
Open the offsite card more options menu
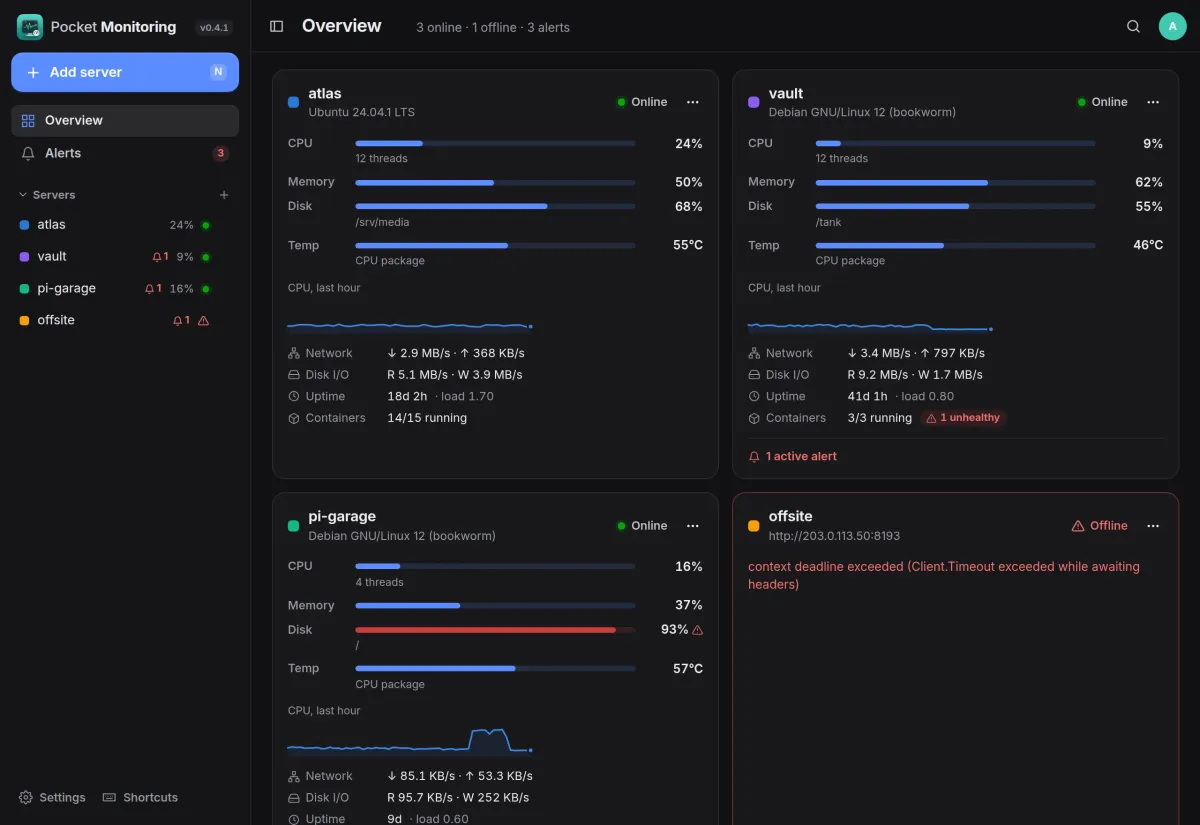[1153, 526]
